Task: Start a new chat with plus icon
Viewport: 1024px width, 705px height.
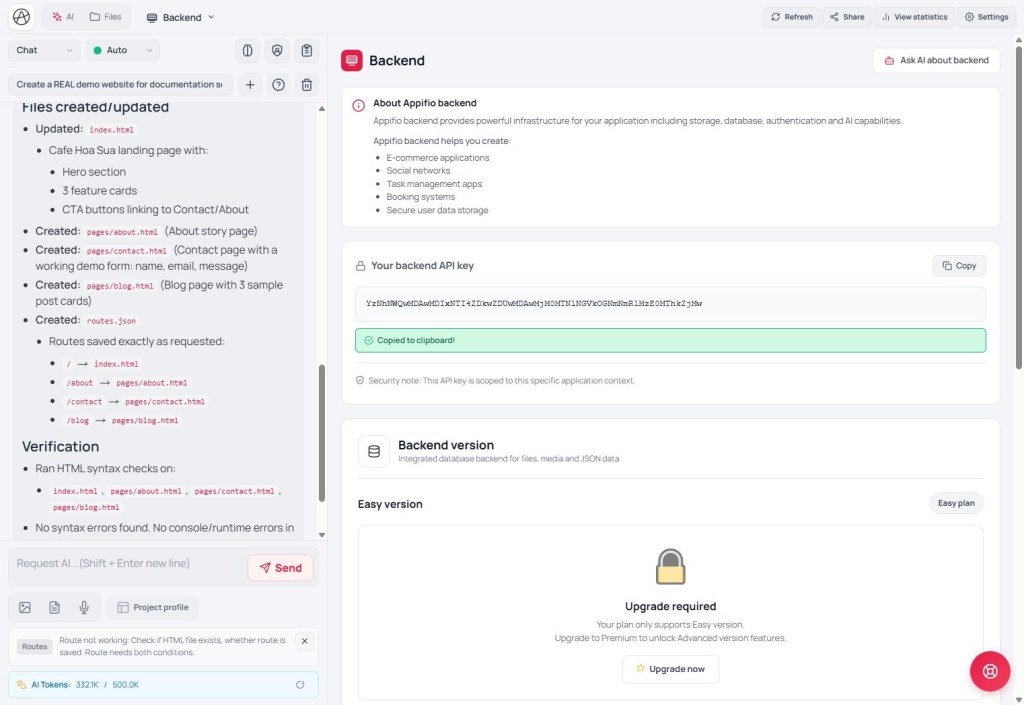Action: point(249,85)
